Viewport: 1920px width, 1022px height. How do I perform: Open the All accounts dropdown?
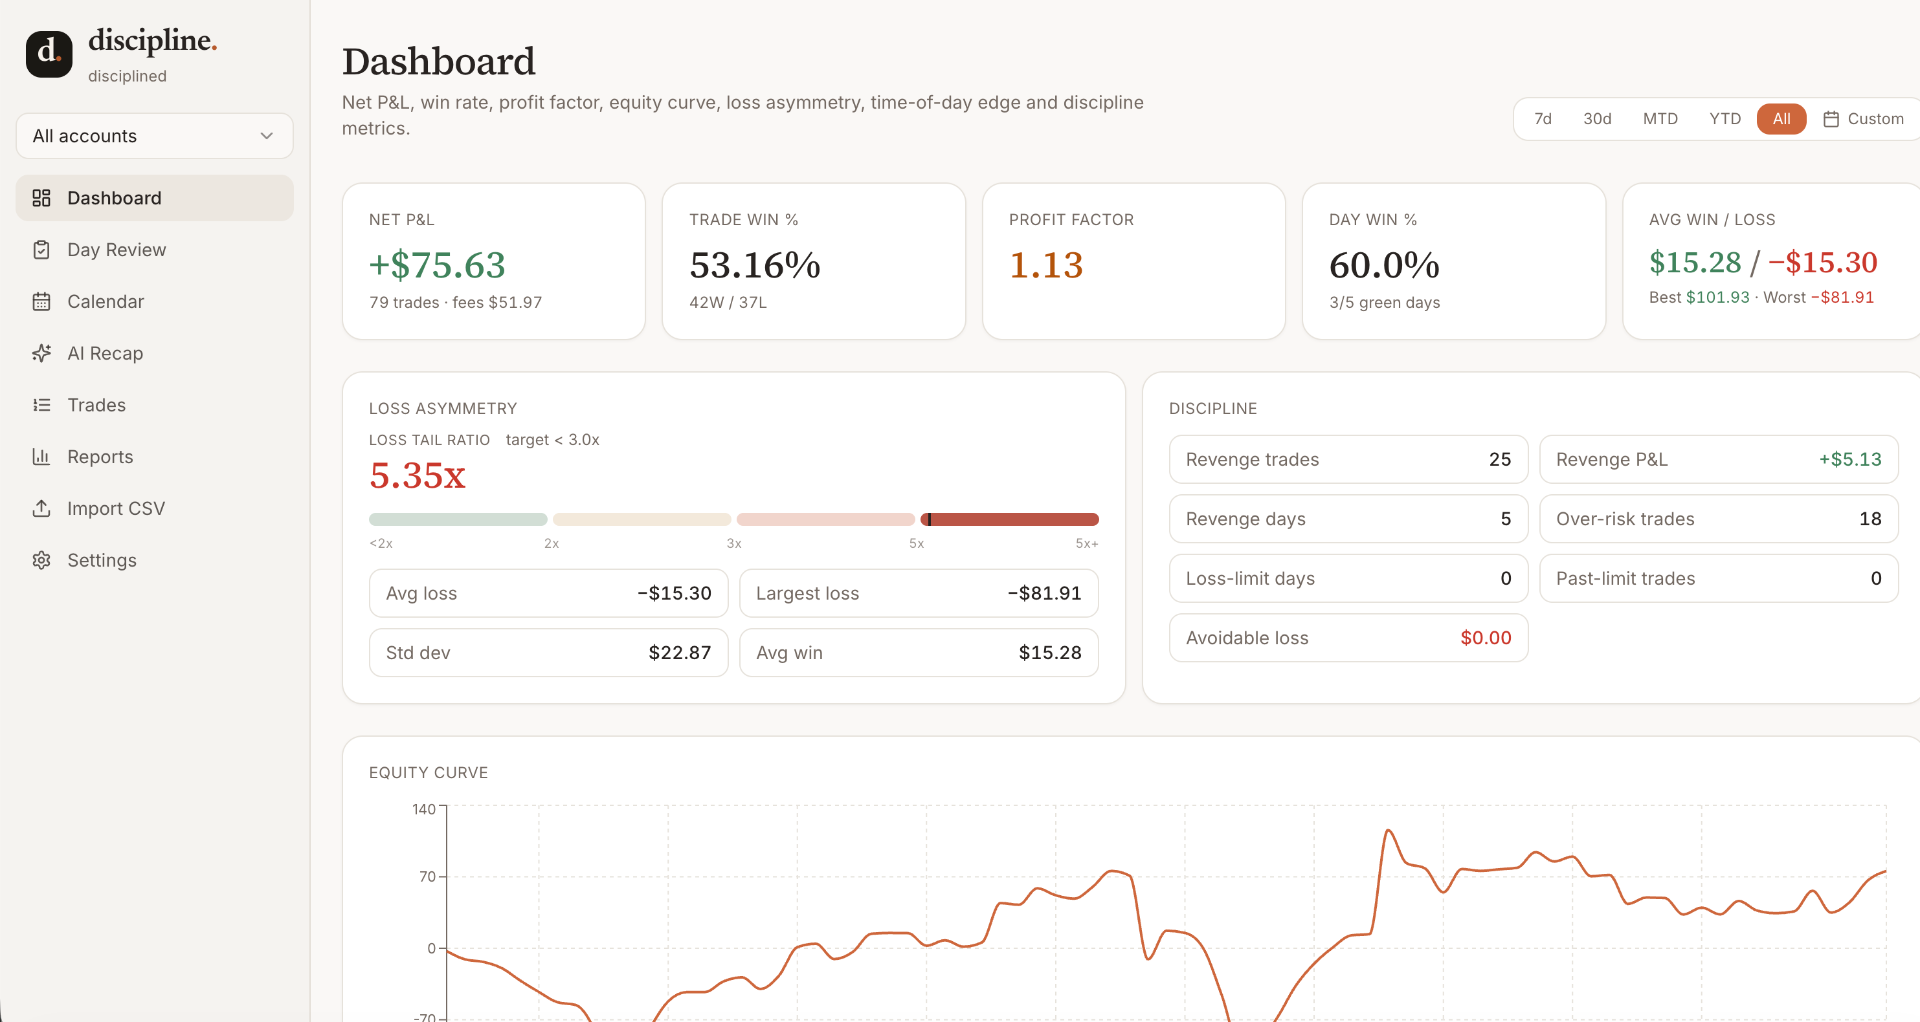[154, 136]
